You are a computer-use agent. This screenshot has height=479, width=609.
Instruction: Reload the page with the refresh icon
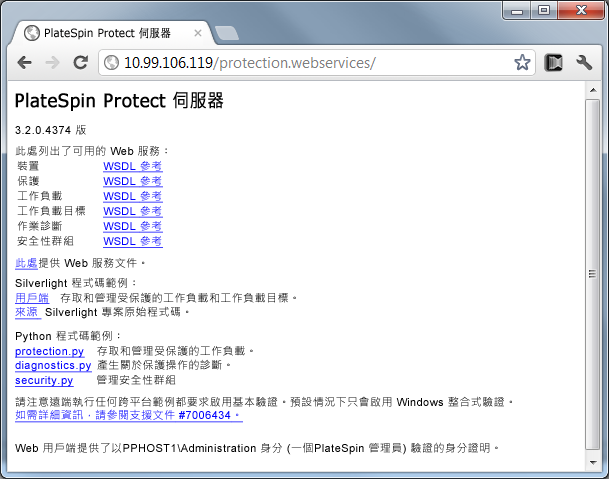pos(81,63)
